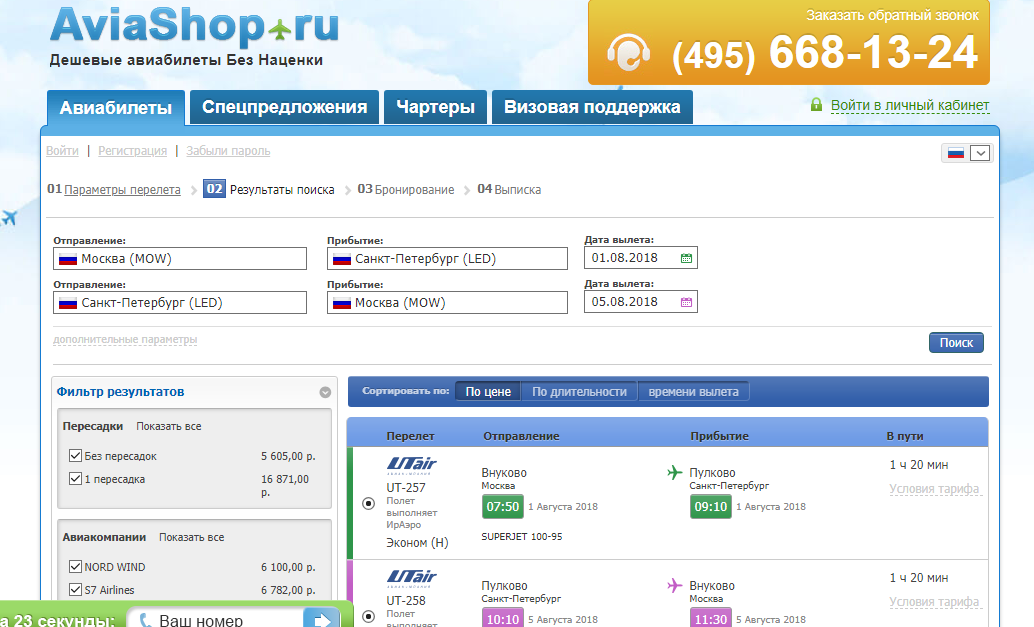Expand дополнительные параметры search options

point(125,340)
